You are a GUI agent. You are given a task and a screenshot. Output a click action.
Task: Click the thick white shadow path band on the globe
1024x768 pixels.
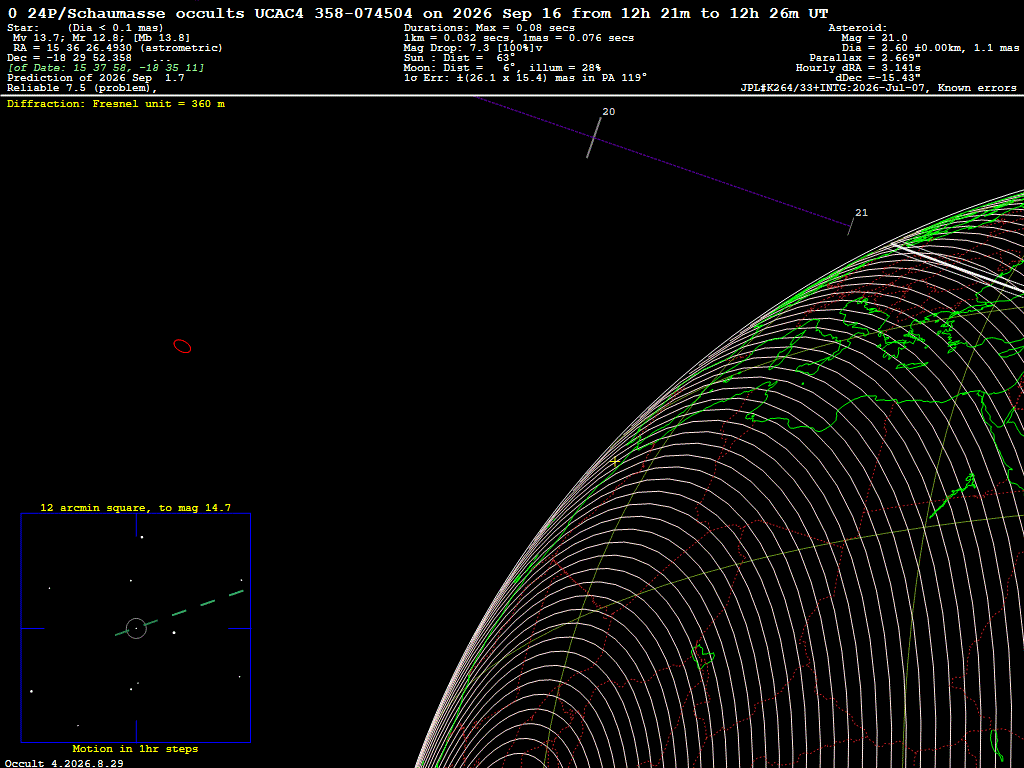[959, 268]
